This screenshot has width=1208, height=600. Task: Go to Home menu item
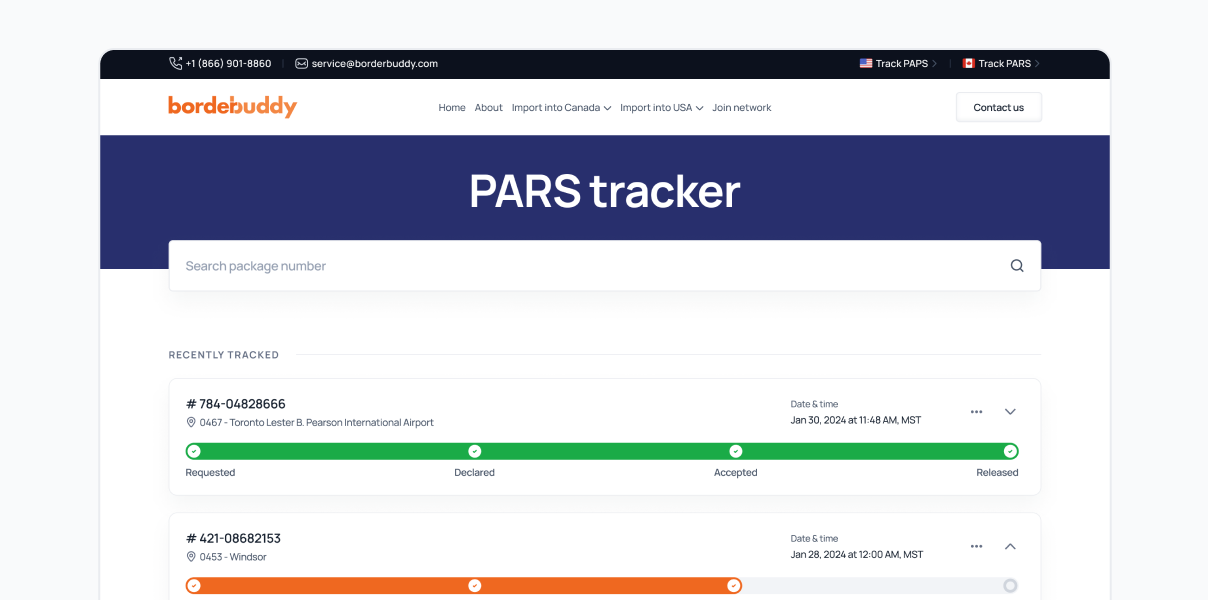pyautogui.click(x=452, y=108)
